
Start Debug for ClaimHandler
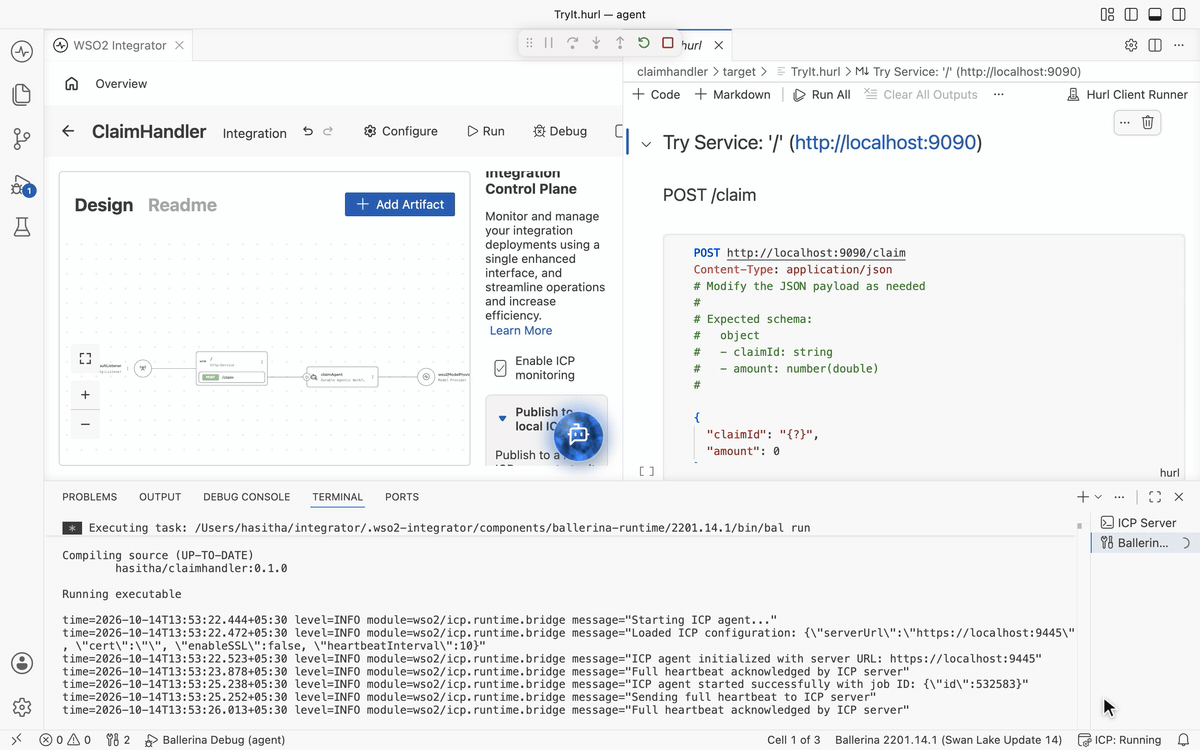(560, 131)
